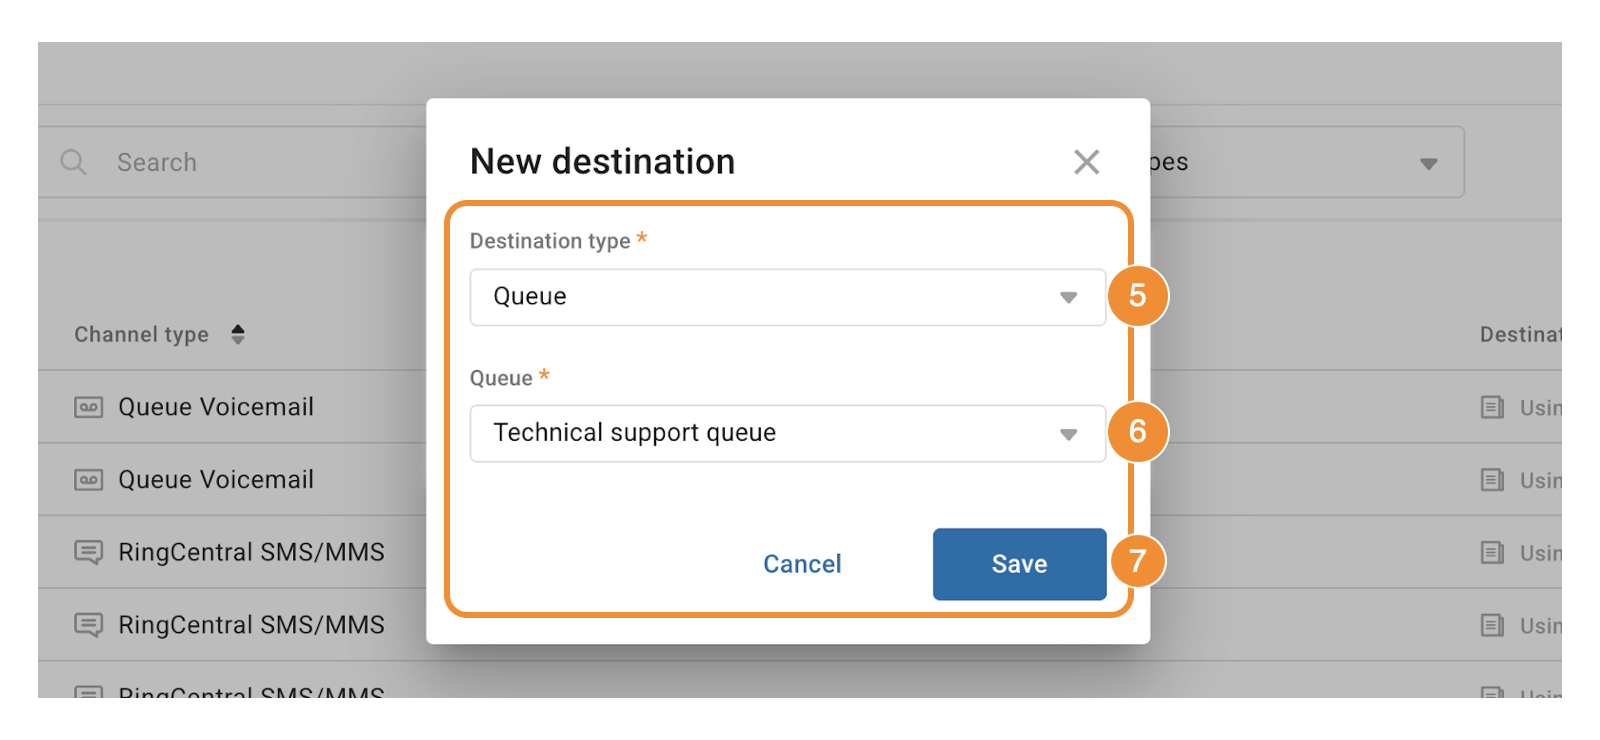Click the Channel type column header

click(142, 334)
